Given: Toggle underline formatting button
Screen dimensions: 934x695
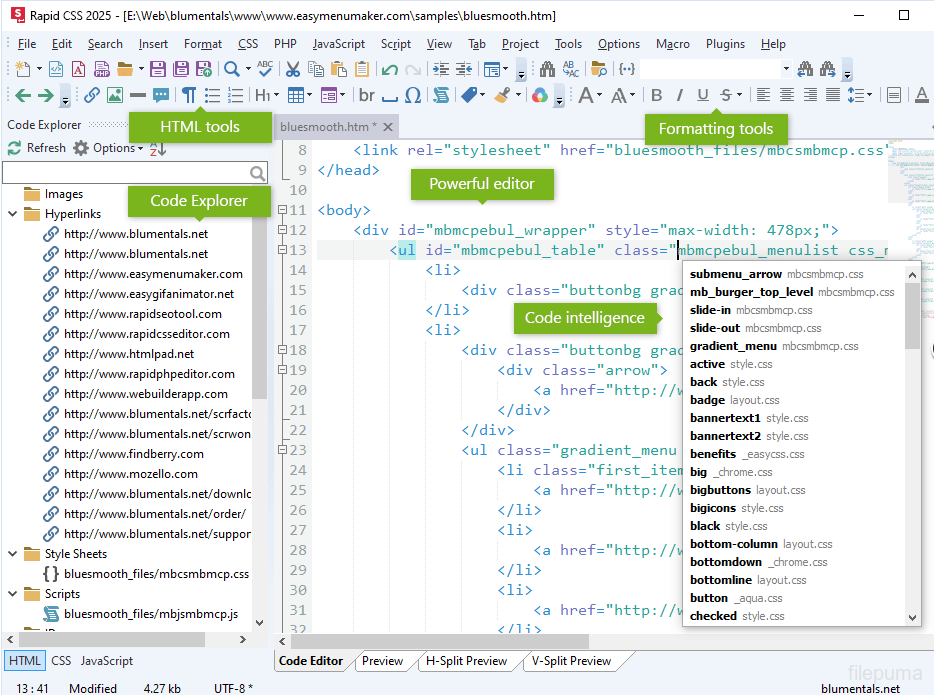Looking at the screenshot, I should 702,95.
